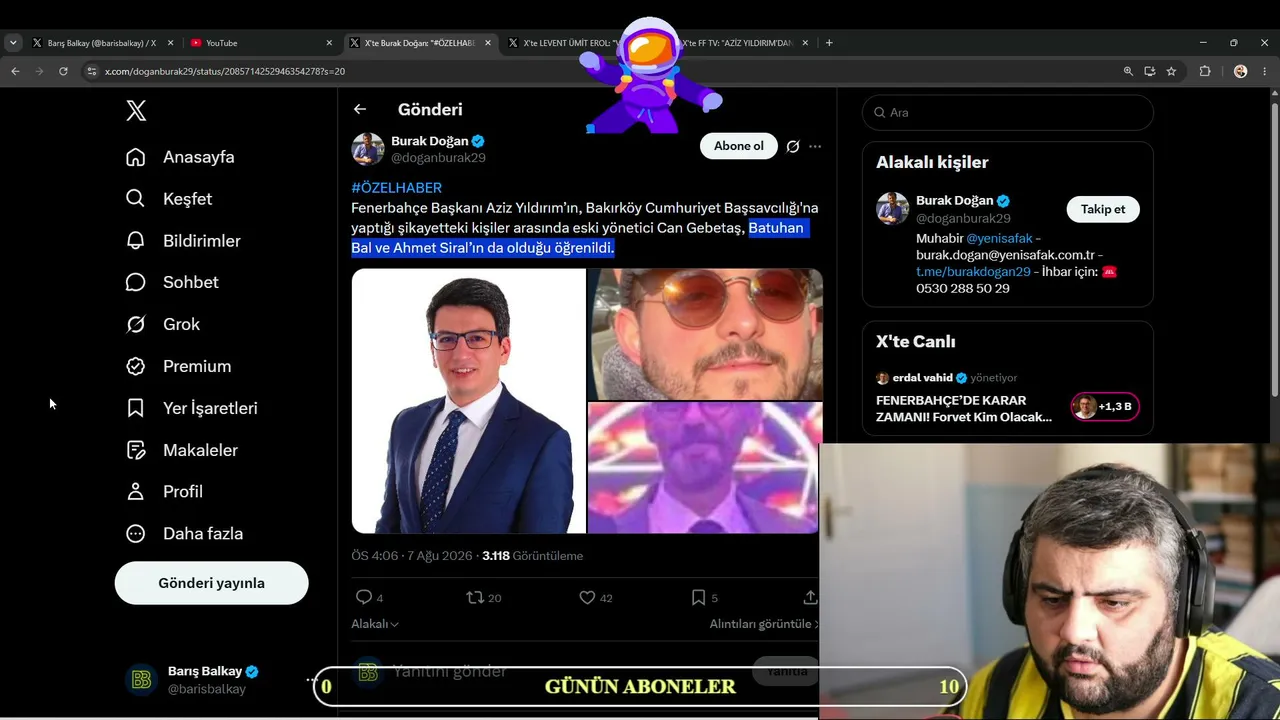Click the browser reload button

pos(63,71)
